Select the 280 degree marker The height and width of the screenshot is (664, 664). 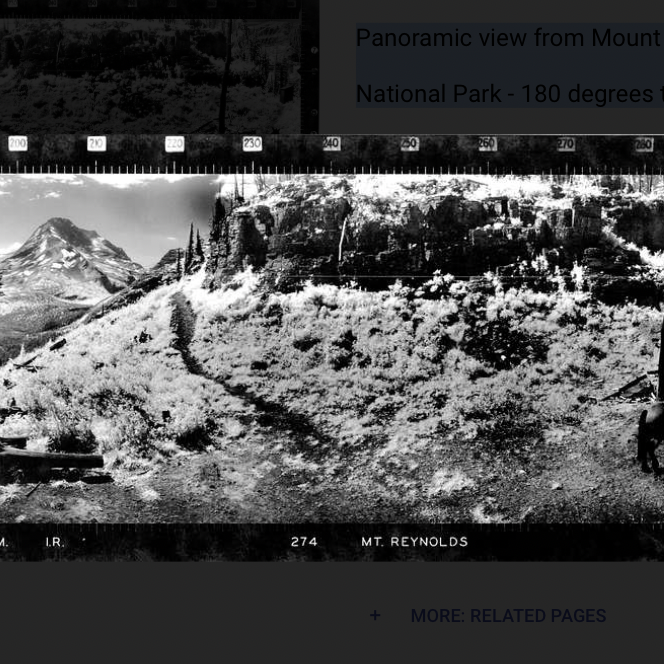point(644,144)
